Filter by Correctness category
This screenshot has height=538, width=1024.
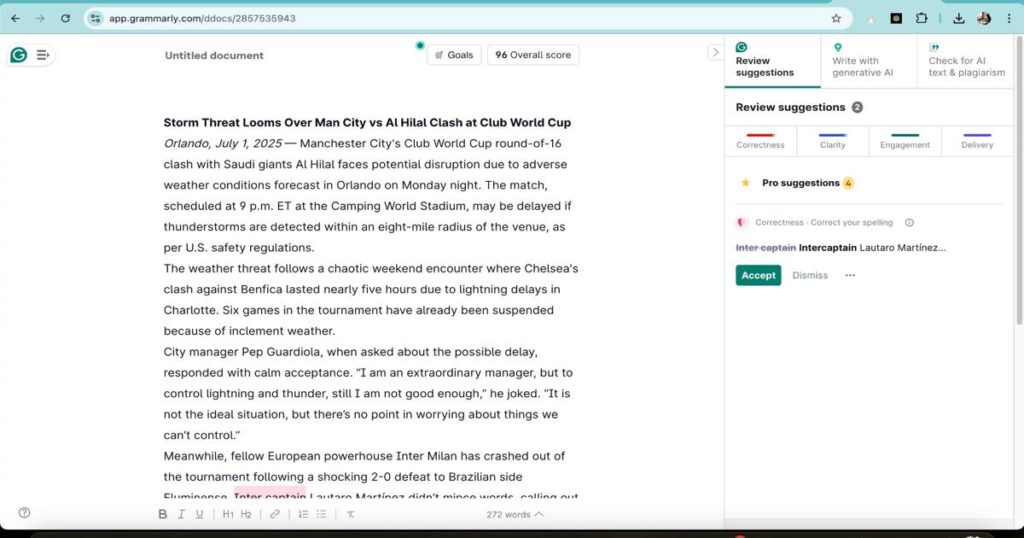(760, 140)
